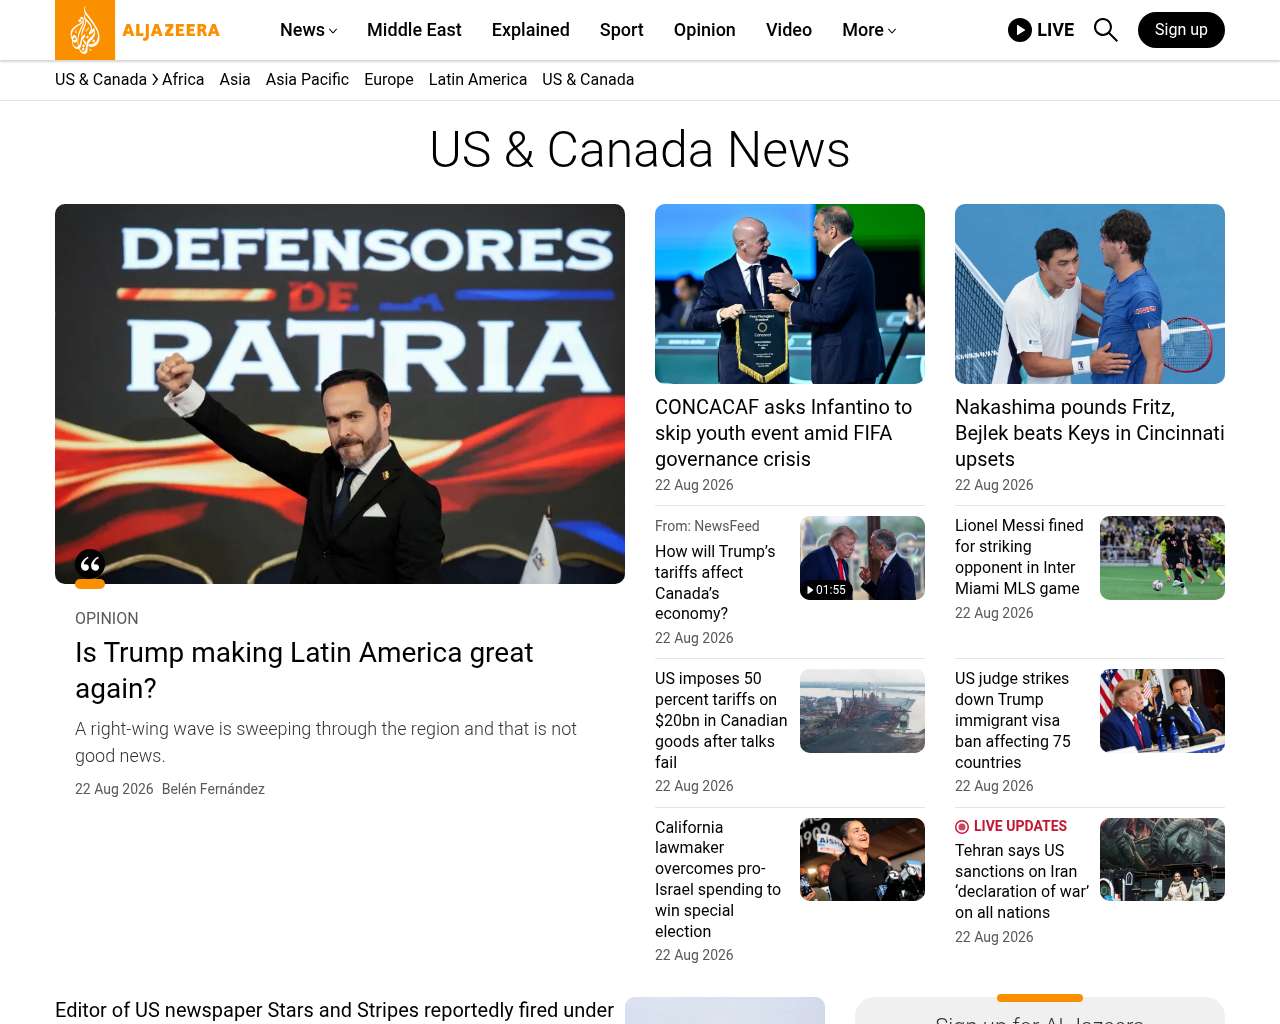Select the Europe region tab
This screenshot has width=1280, height=1024.
389,80
